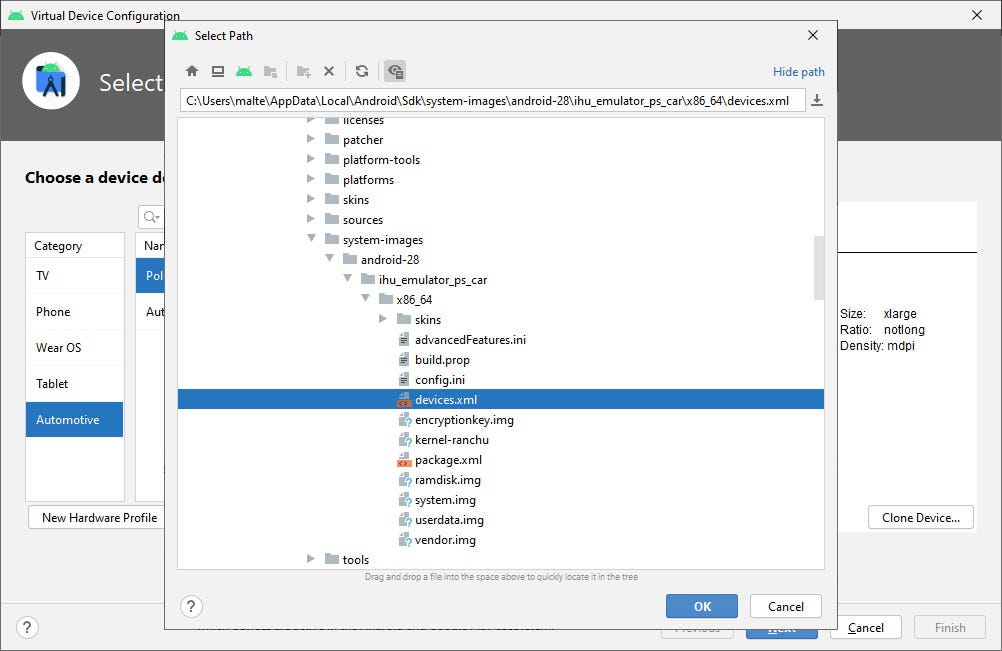Jump to Android SDK directory icon
The width and height of the screenshot is (1002, 651).
243,71
